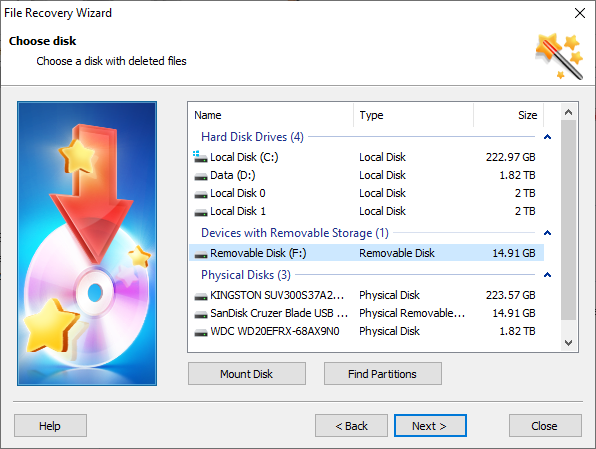Select the Local Disk (C:) drive icon
596x449 pixels.
200,157
